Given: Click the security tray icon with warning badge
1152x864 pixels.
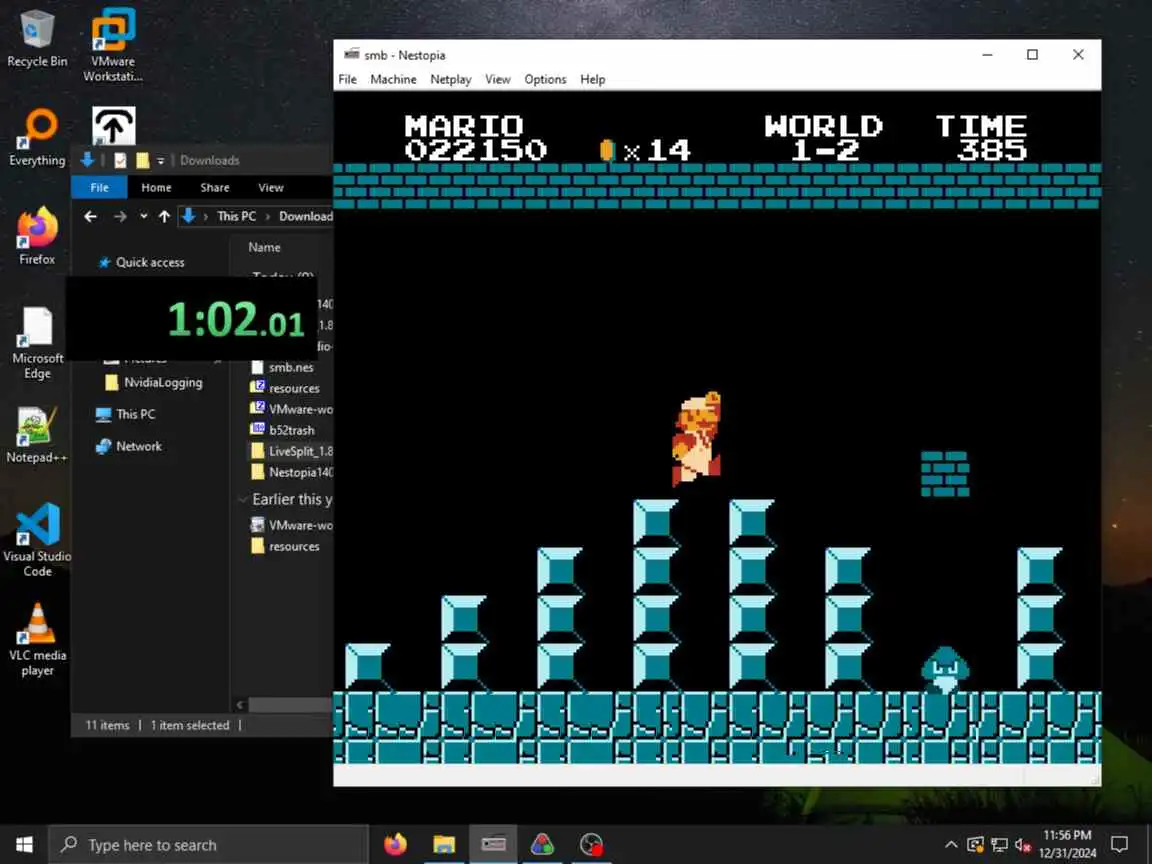Looking at the screenshot, I should [x=976, y=844].
